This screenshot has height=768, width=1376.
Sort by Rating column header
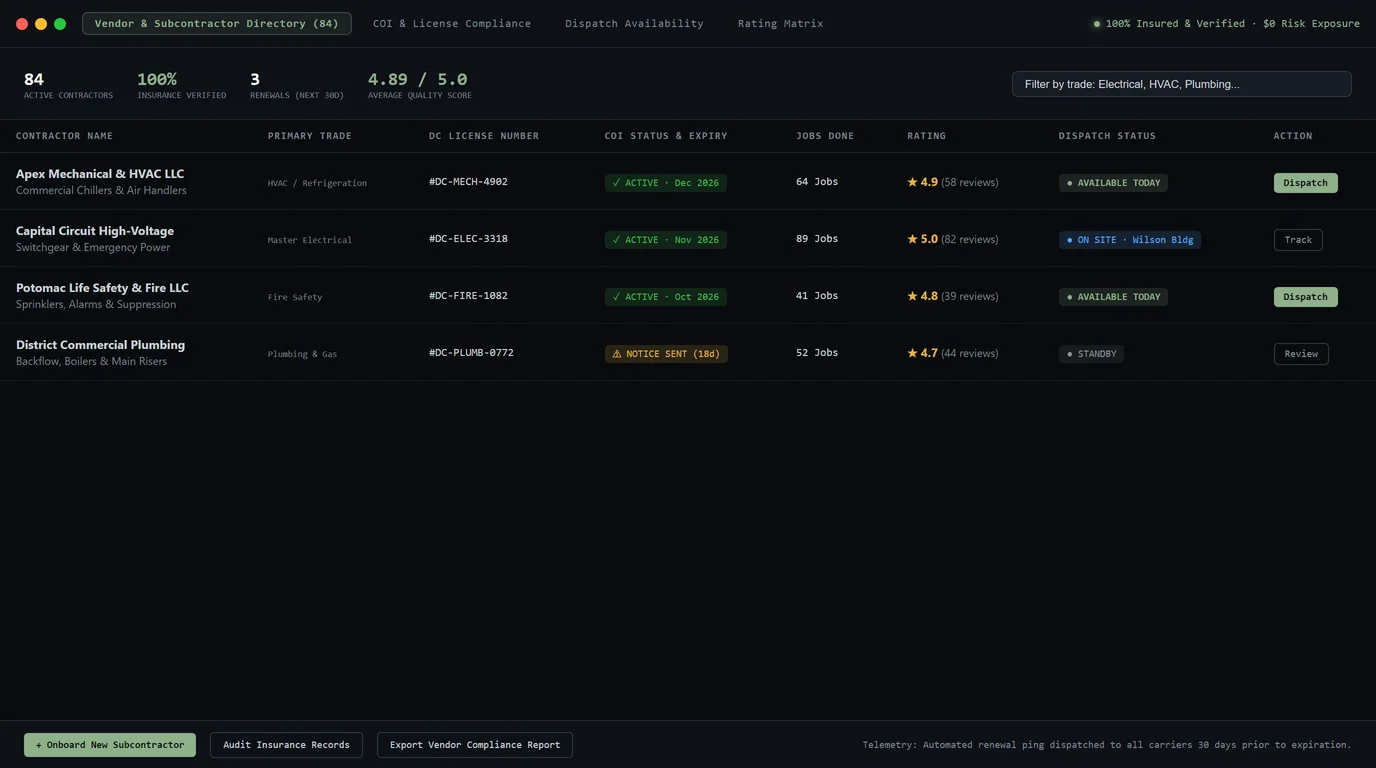(926, 136)
